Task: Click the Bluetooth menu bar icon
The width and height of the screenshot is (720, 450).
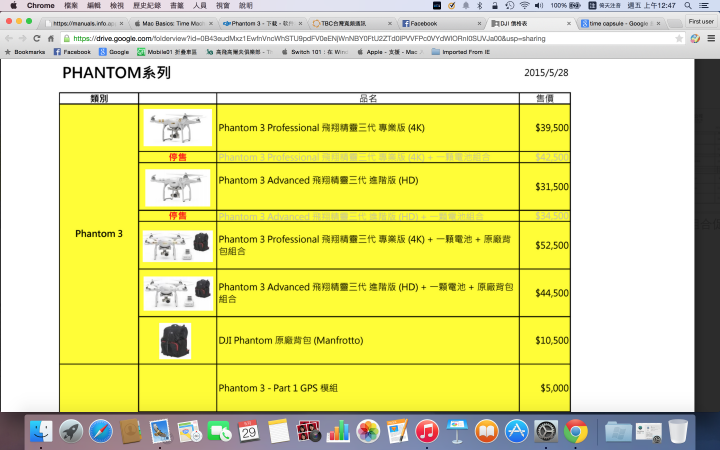Action: tap(480, 6)
